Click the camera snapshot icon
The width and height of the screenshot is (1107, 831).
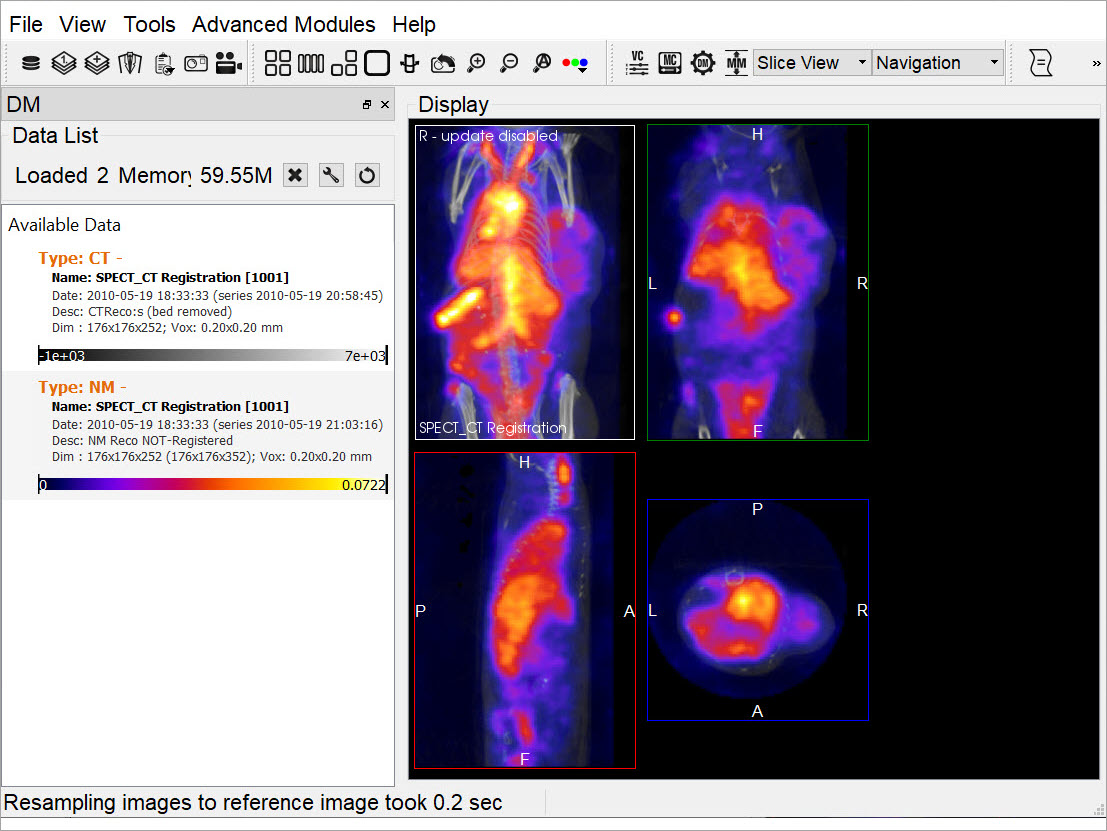tap(196, 63)
